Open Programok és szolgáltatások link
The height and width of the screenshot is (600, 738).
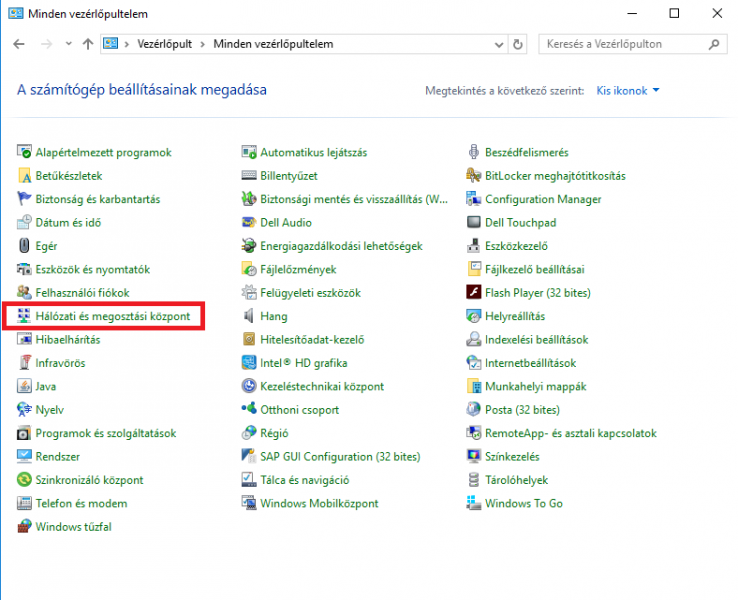click(x=106, y=433)
